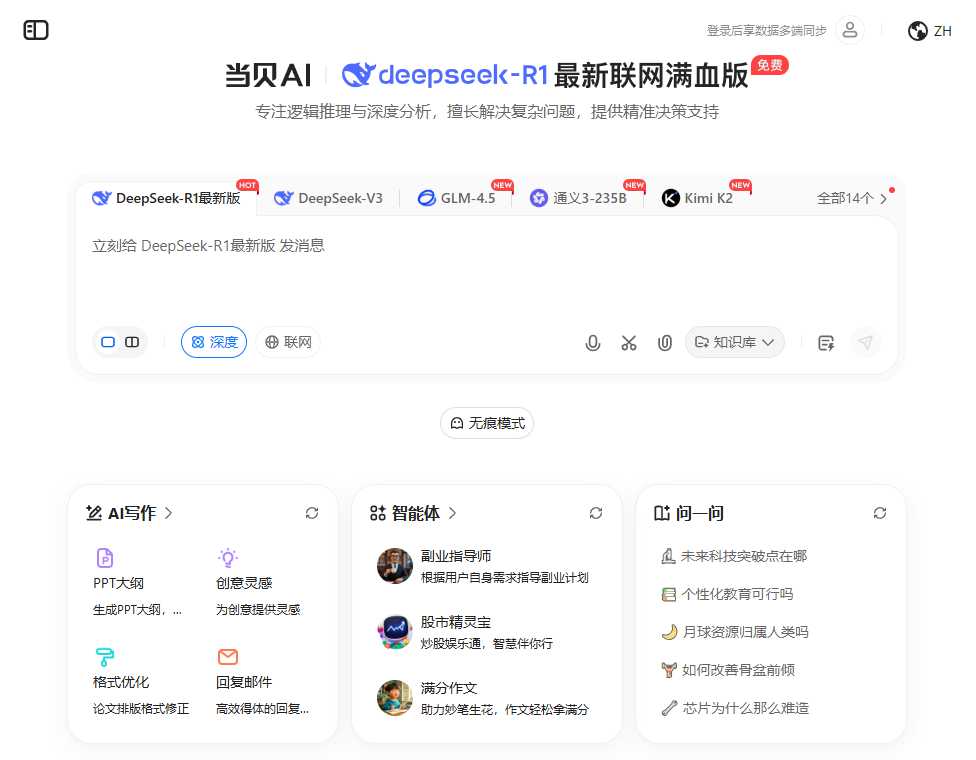Switch to the GLM-4.5 tab

pyautogui.click(x=456, y=199)
